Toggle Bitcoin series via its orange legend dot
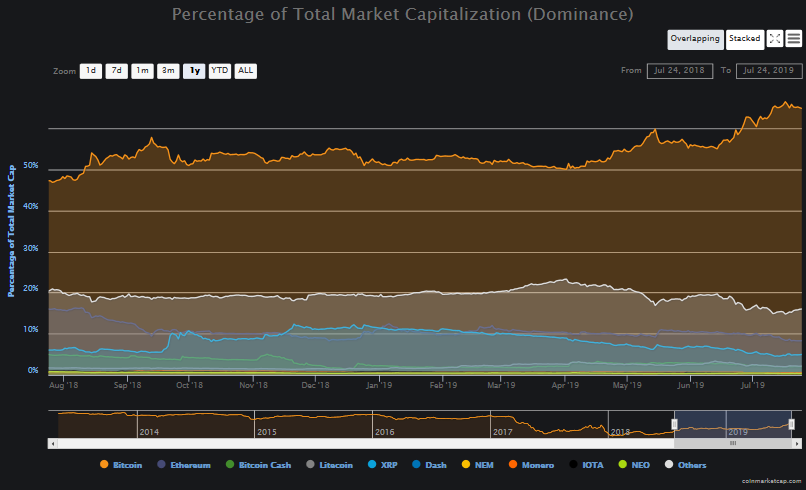 pos(104,464)
